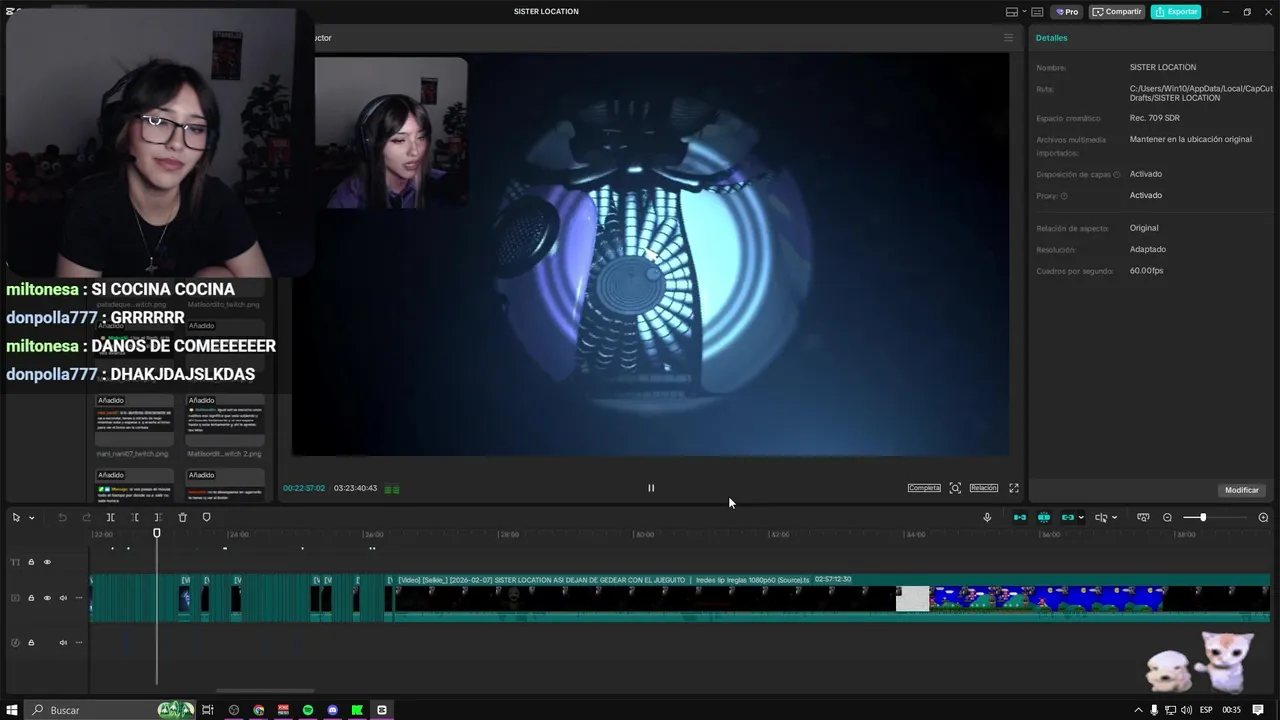The image size is (1280, 720).
Task: Hide the main video track eye icon
Action: click(47, 598)
